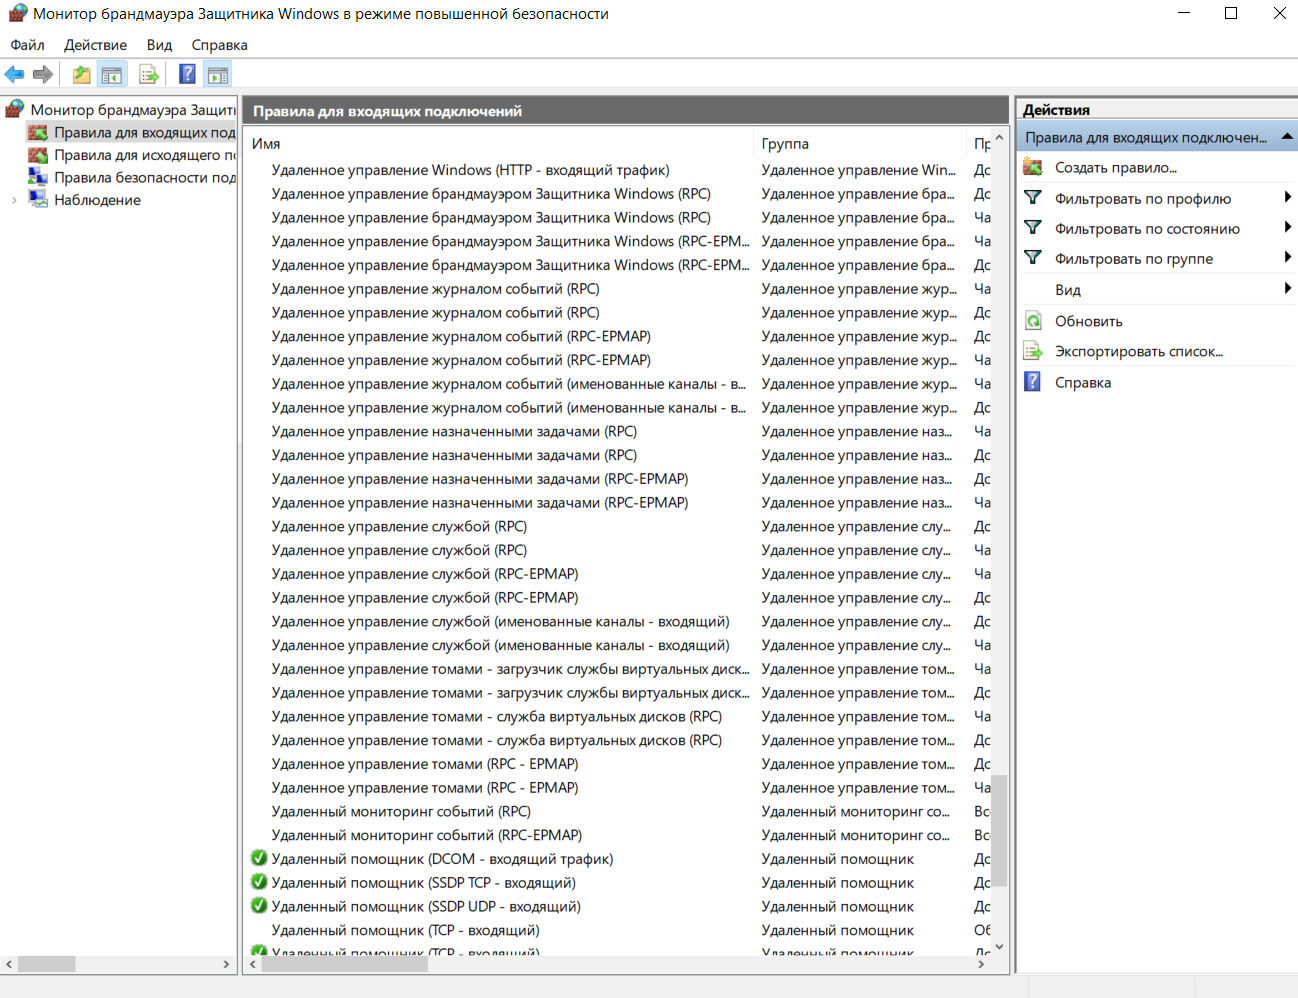Toggle the console tree toolbar icon

[x=112, y=74]
